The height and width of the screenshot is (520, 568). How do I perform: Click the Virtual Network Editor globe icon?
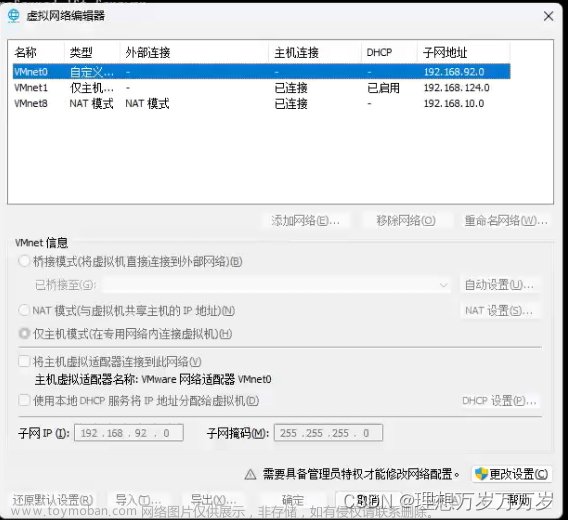click(x=14, y=16)
